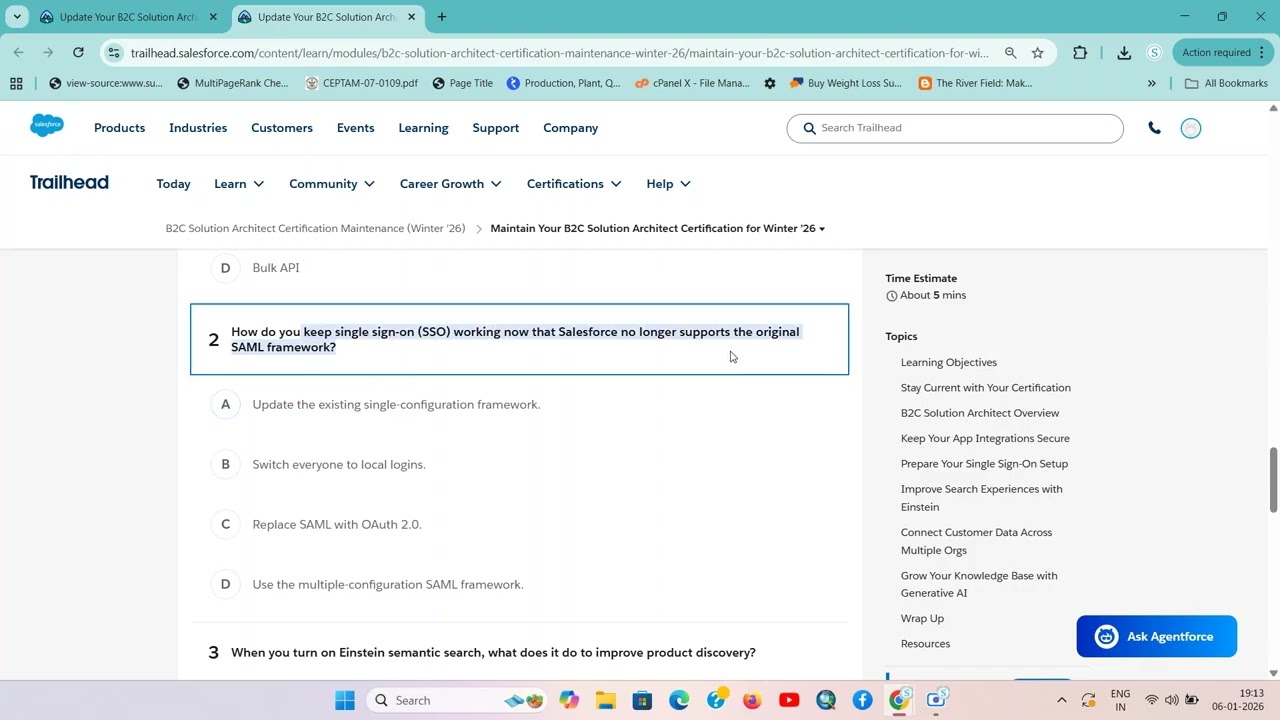Expand the Learn dropdown menu
This screenshot has width=1280, height=720.
point(239,184)
